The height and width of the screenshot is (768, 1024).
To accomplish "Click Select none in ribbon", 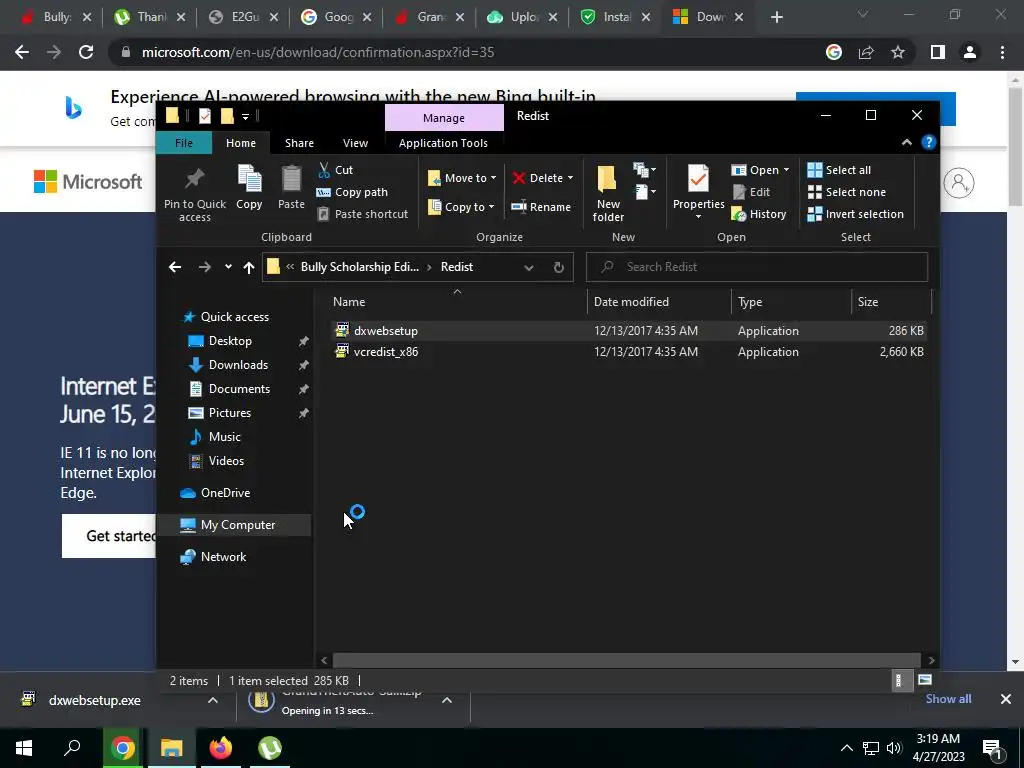I will (x=847, y=192).
